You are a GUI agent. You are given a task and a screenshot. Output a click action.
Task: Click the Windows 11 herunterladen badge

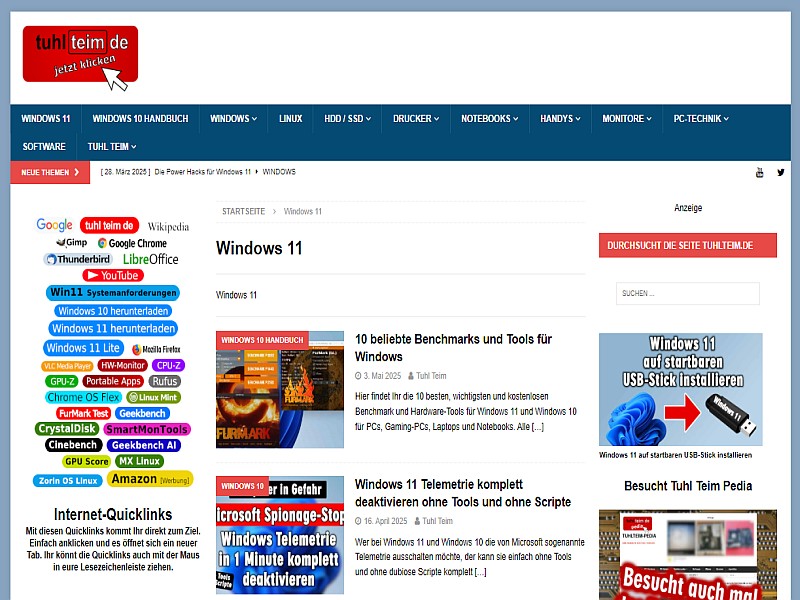point(113,328)
